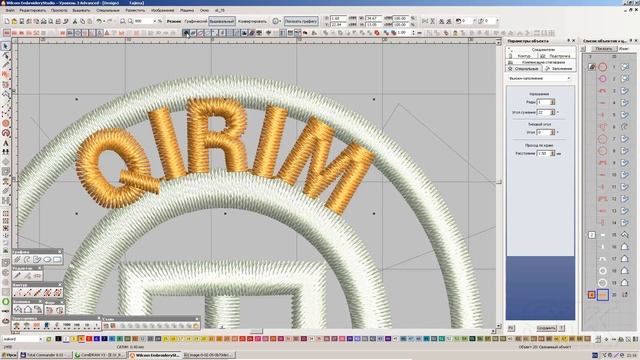This screenshot has height=360, width=640.
Task: Toggle the lock icon beside object 1
Action: tap(592, 67)
